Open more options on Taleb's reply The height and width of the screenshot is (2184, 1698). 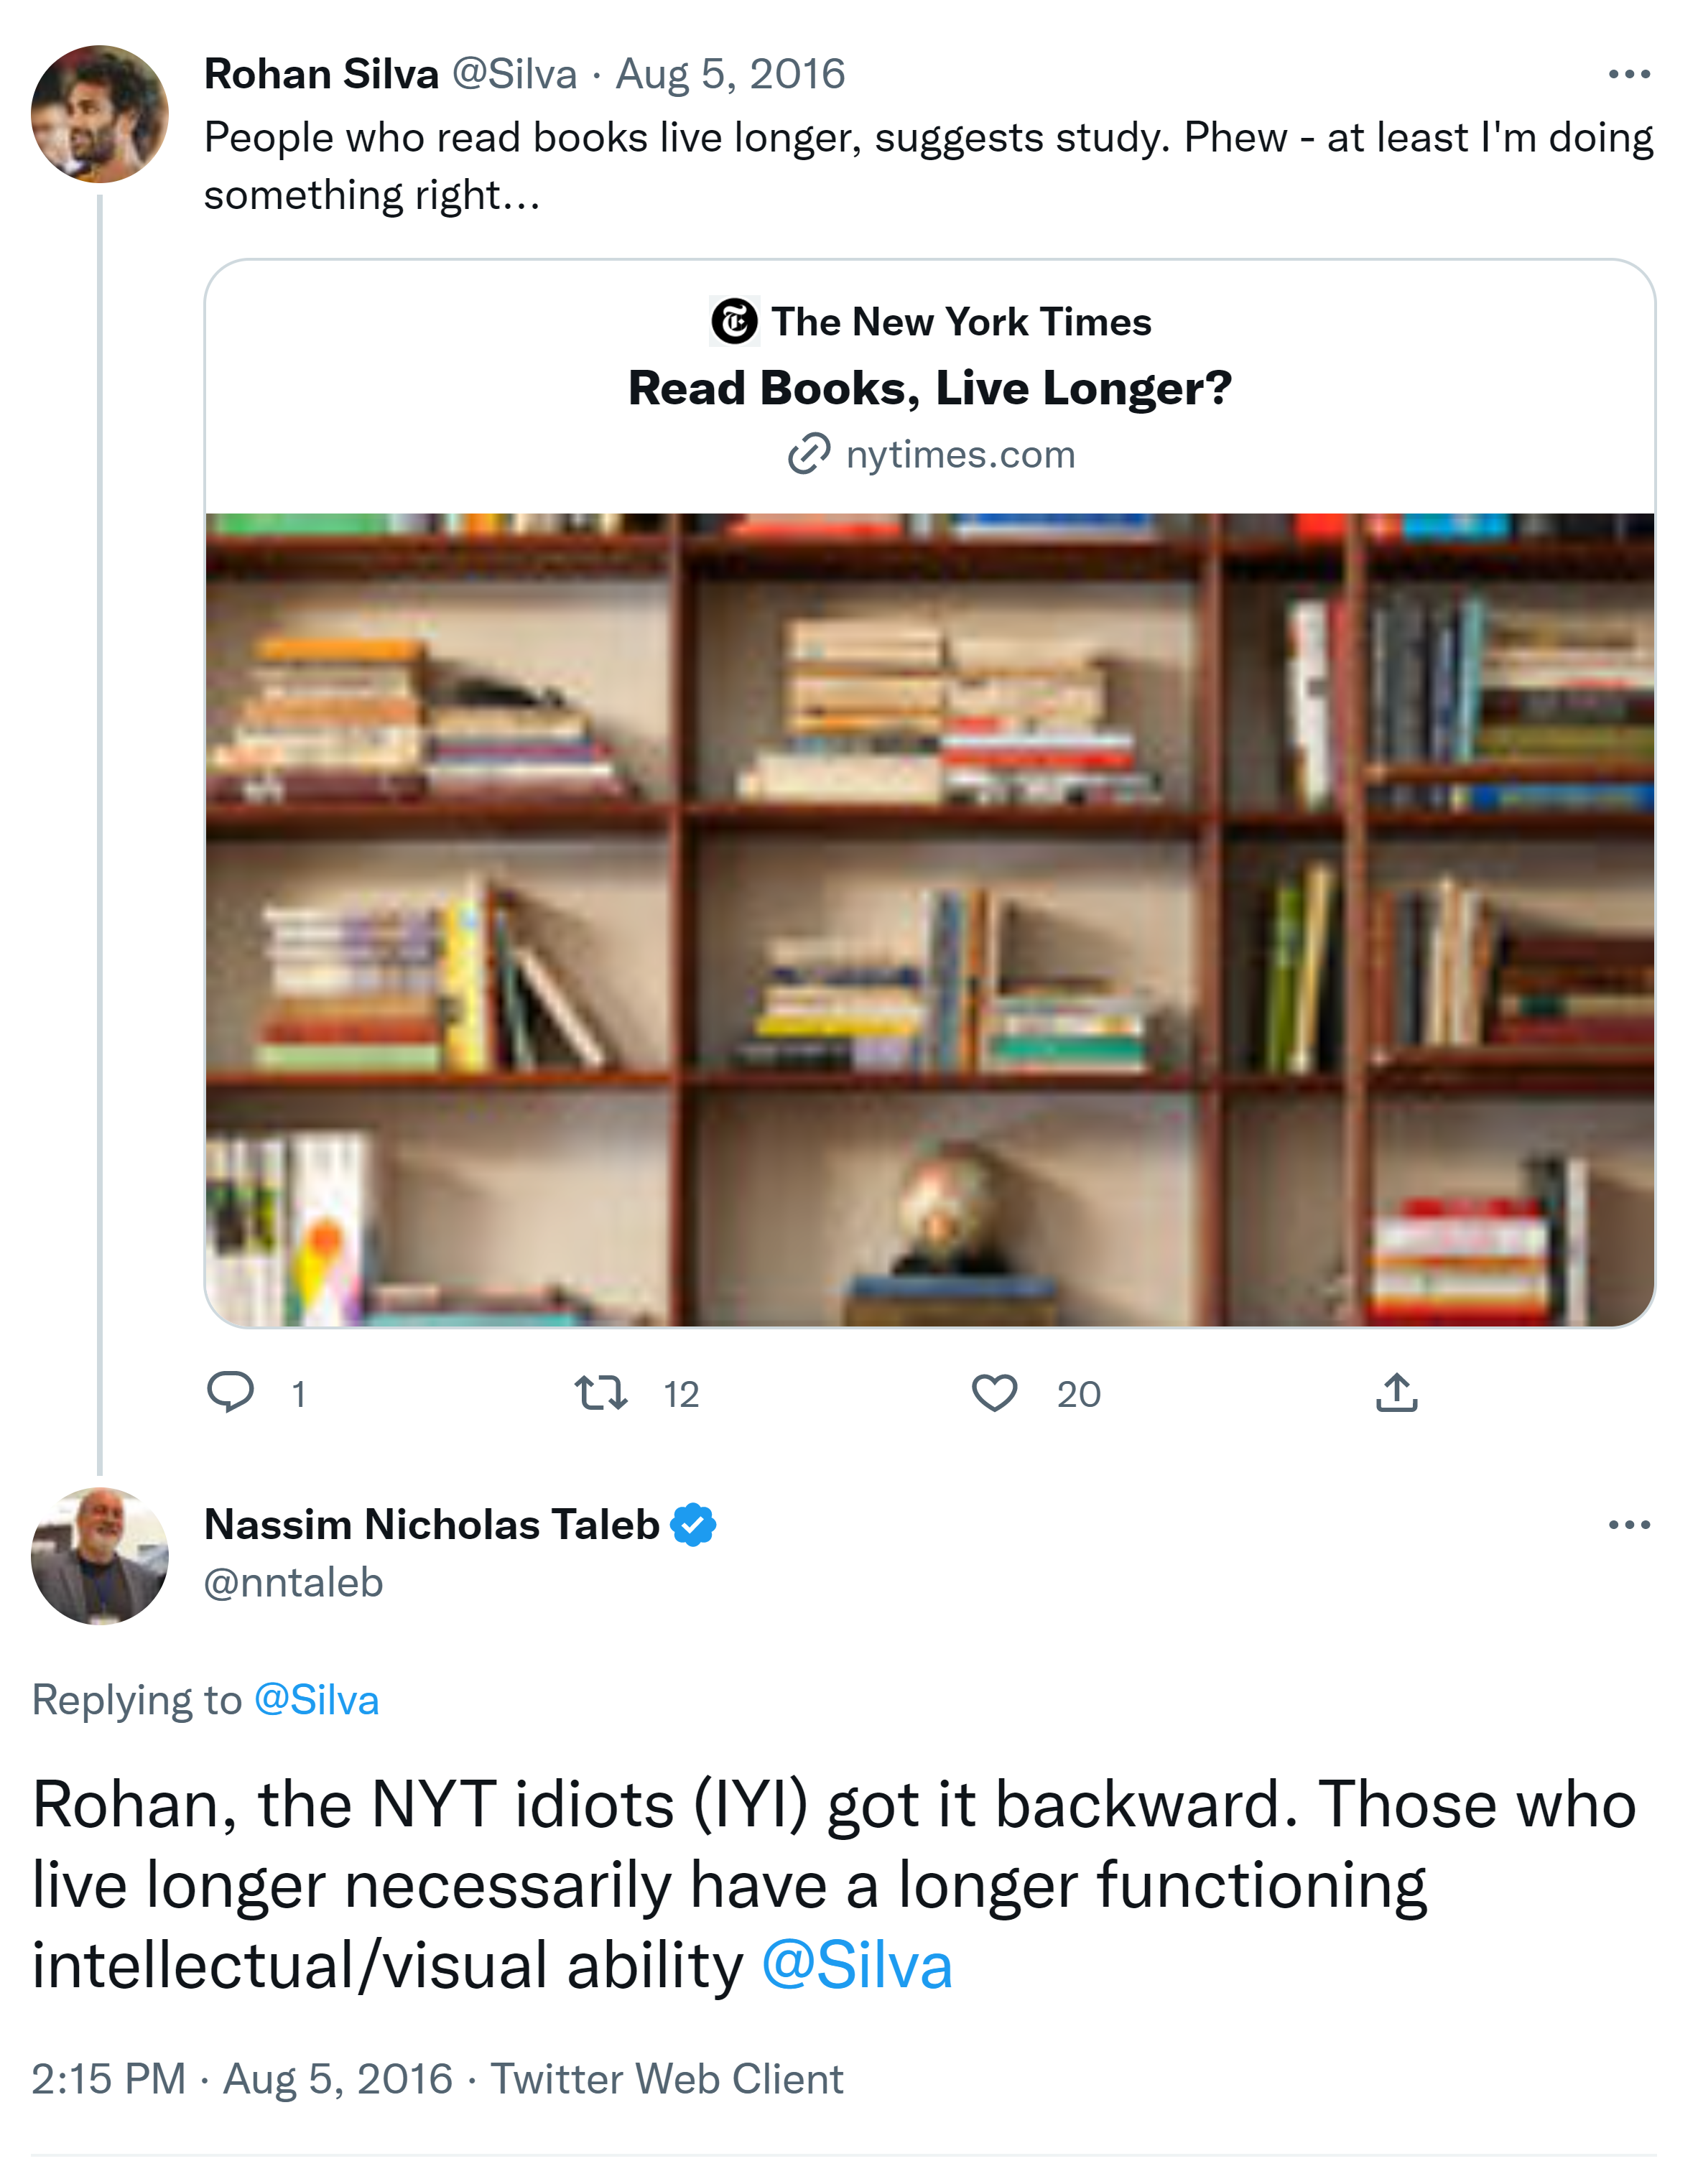click(x=1628, y=1525)
